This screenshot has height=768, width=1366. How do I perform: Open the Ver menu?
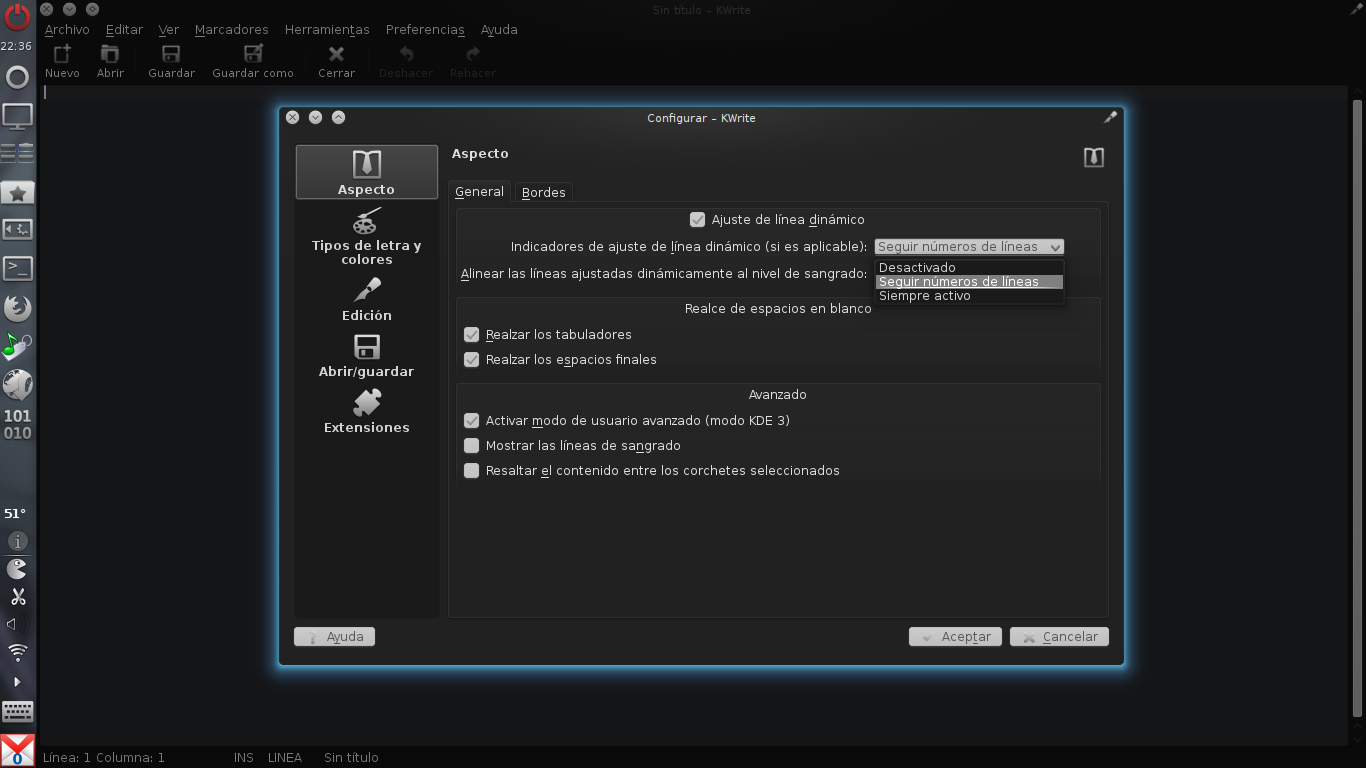168,29
